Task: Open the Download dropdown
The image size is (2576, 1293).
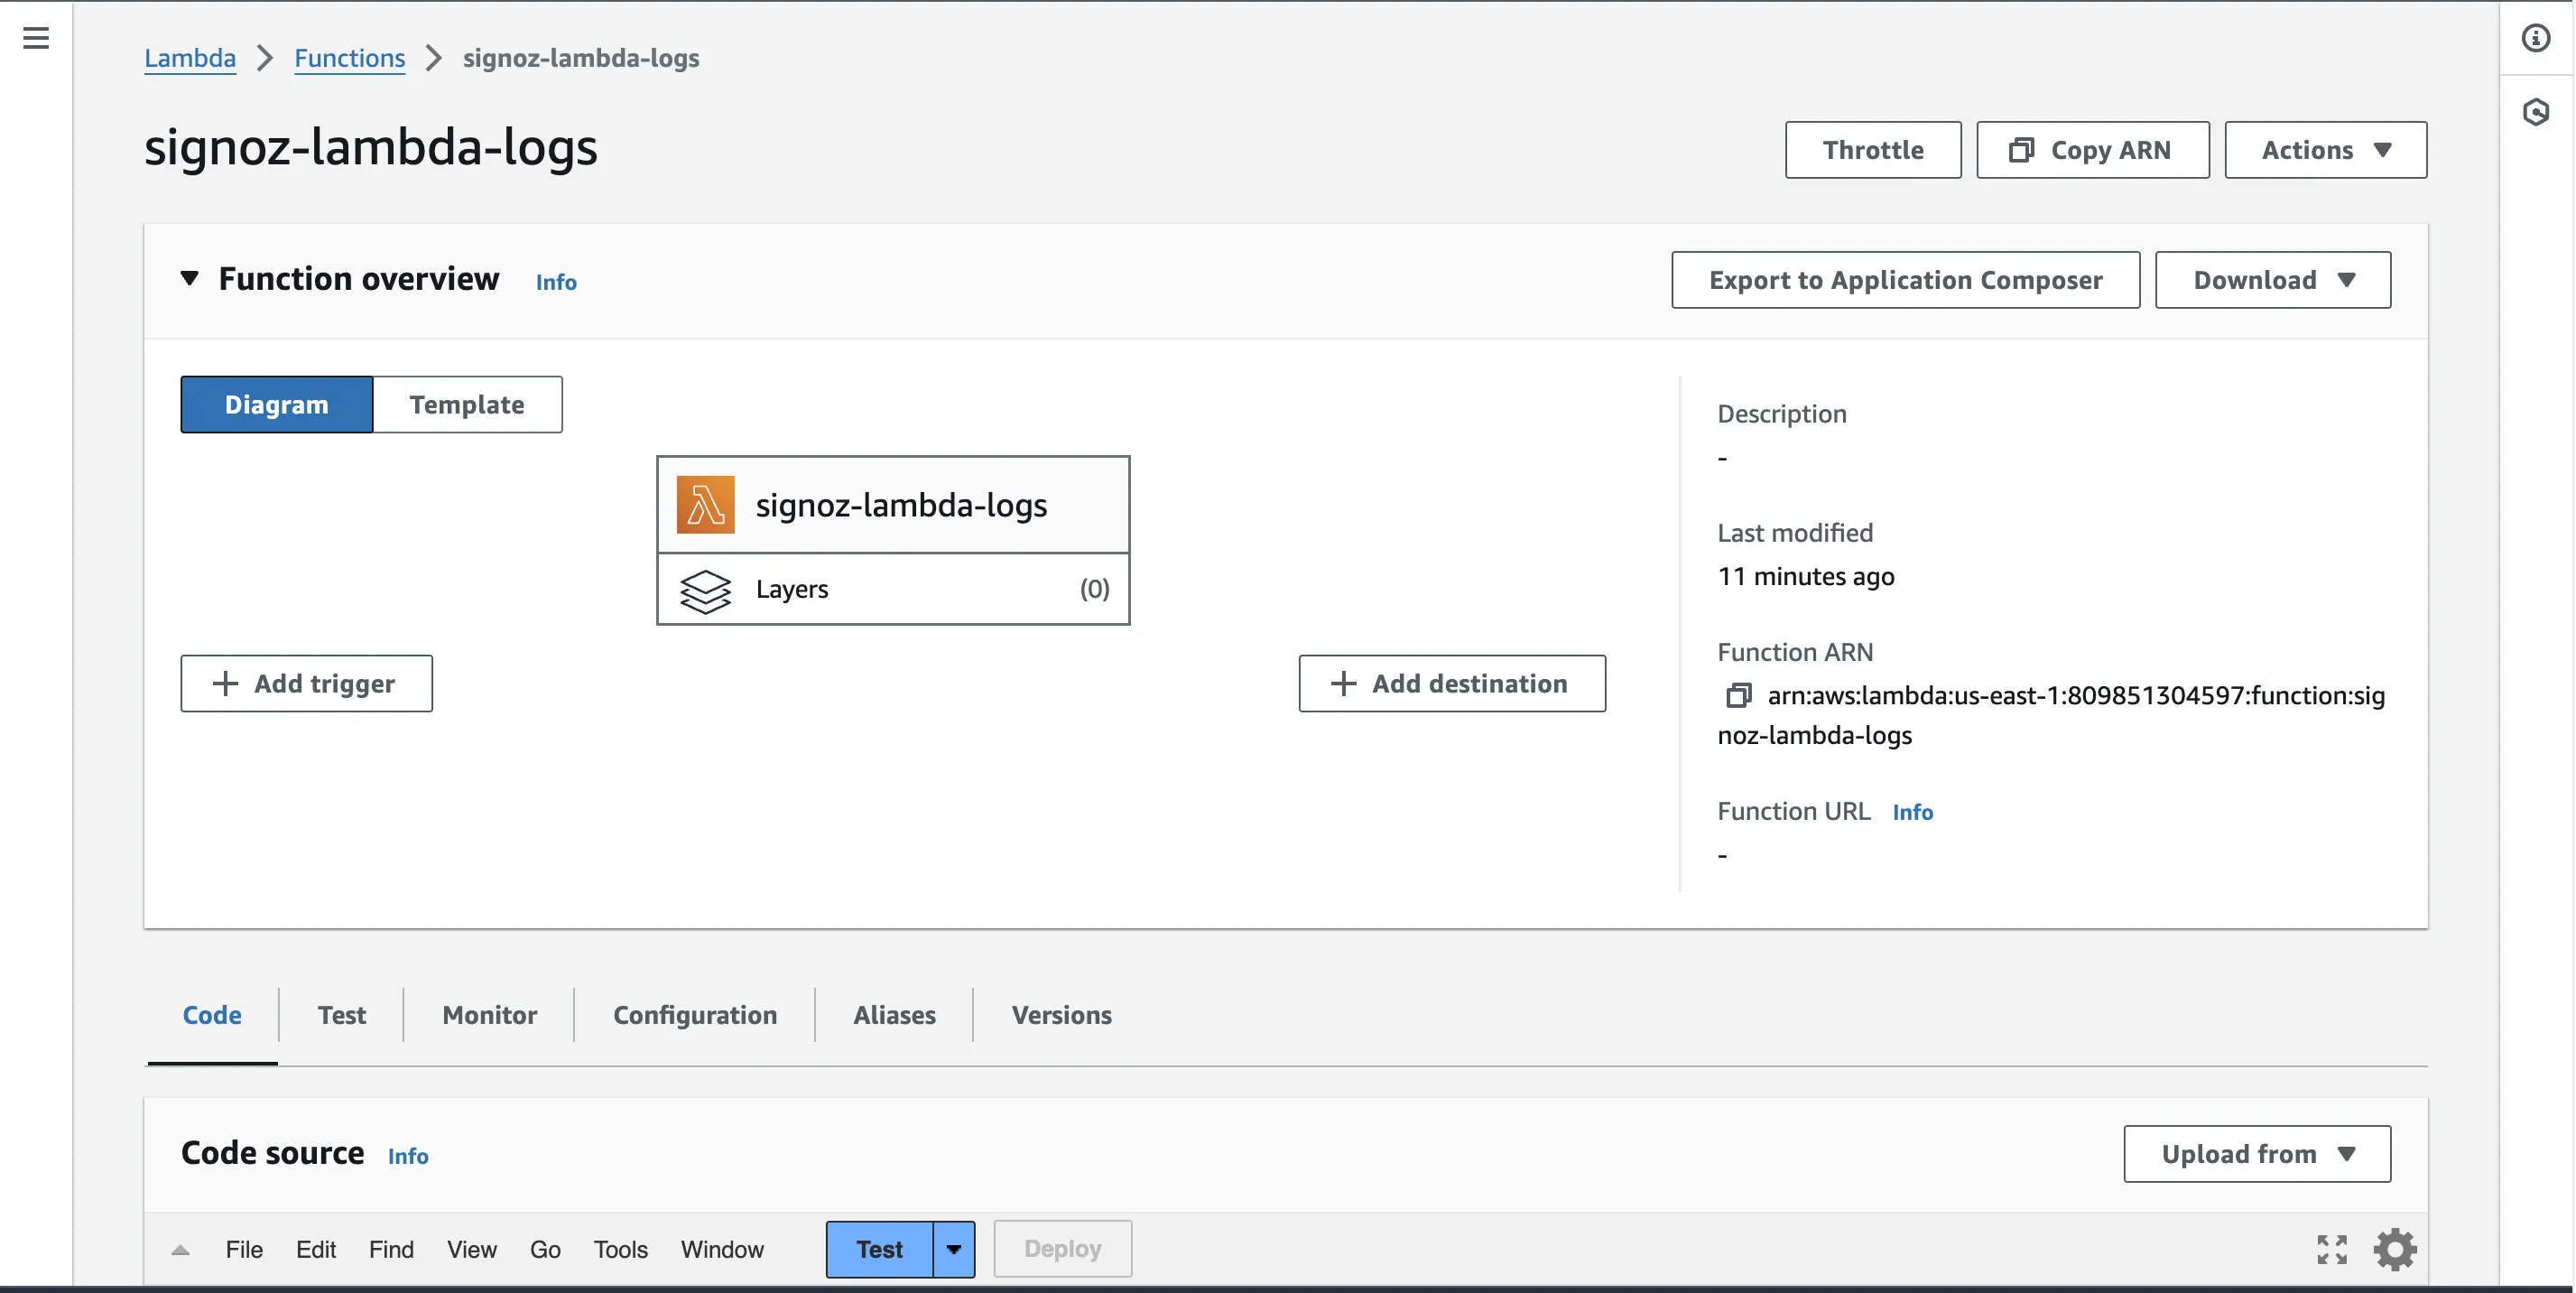Action: click(x=2273, y=280)
